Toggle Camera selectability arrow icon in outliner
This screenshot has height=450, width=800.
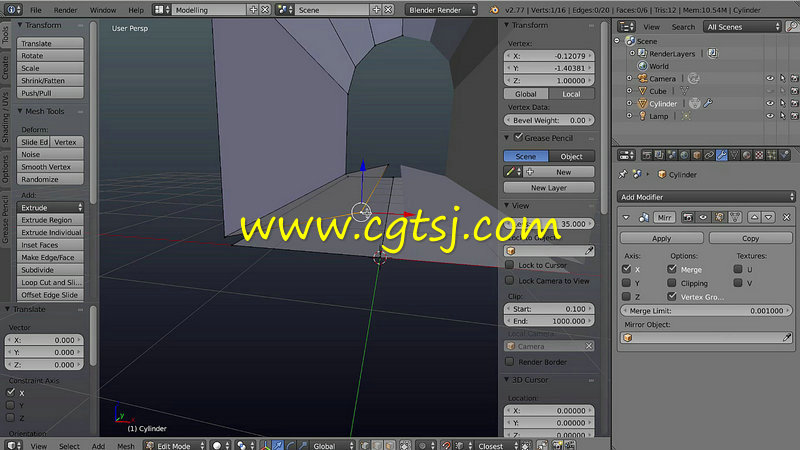pyautogui.click(x=782, y=79)
